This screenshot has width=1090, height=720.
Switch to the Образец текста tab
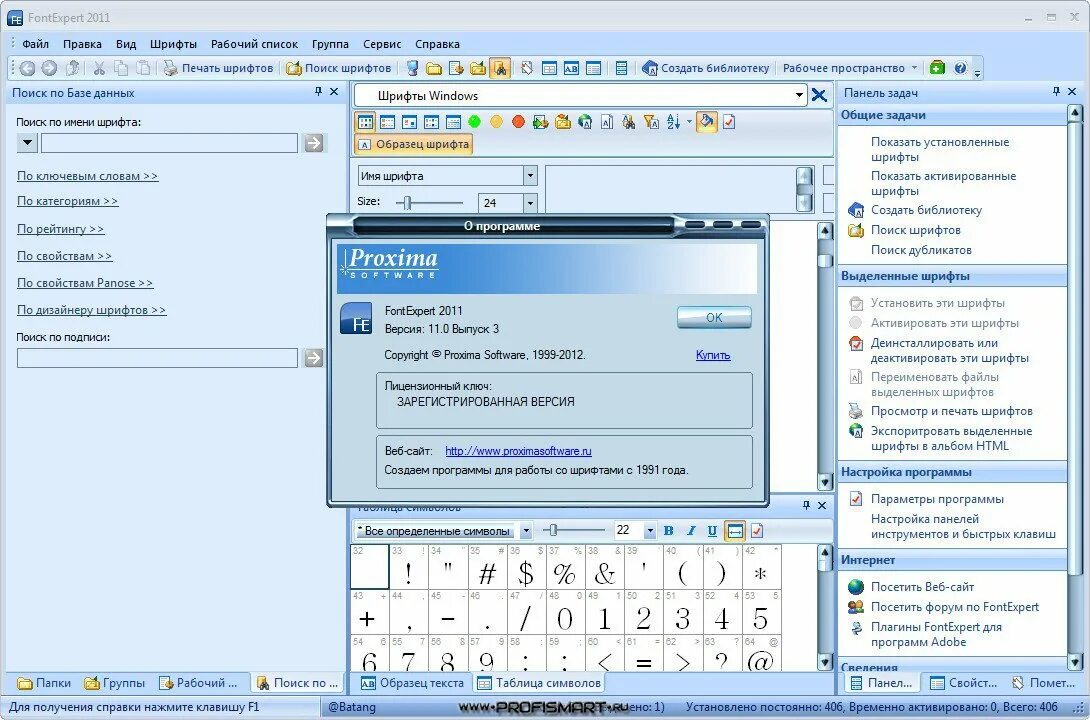click(x=412, y=683)
